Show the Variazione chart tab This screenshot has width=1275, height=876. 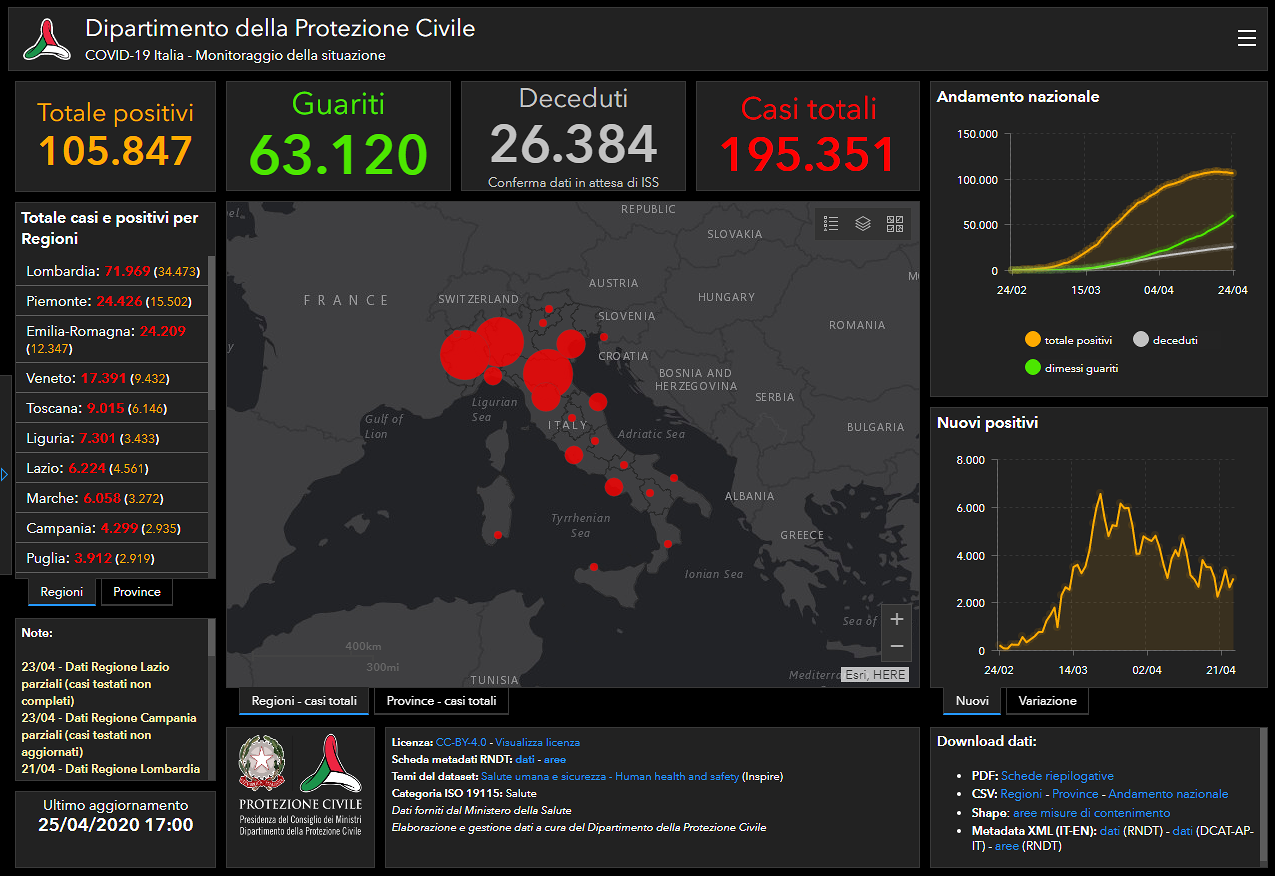1047,701
